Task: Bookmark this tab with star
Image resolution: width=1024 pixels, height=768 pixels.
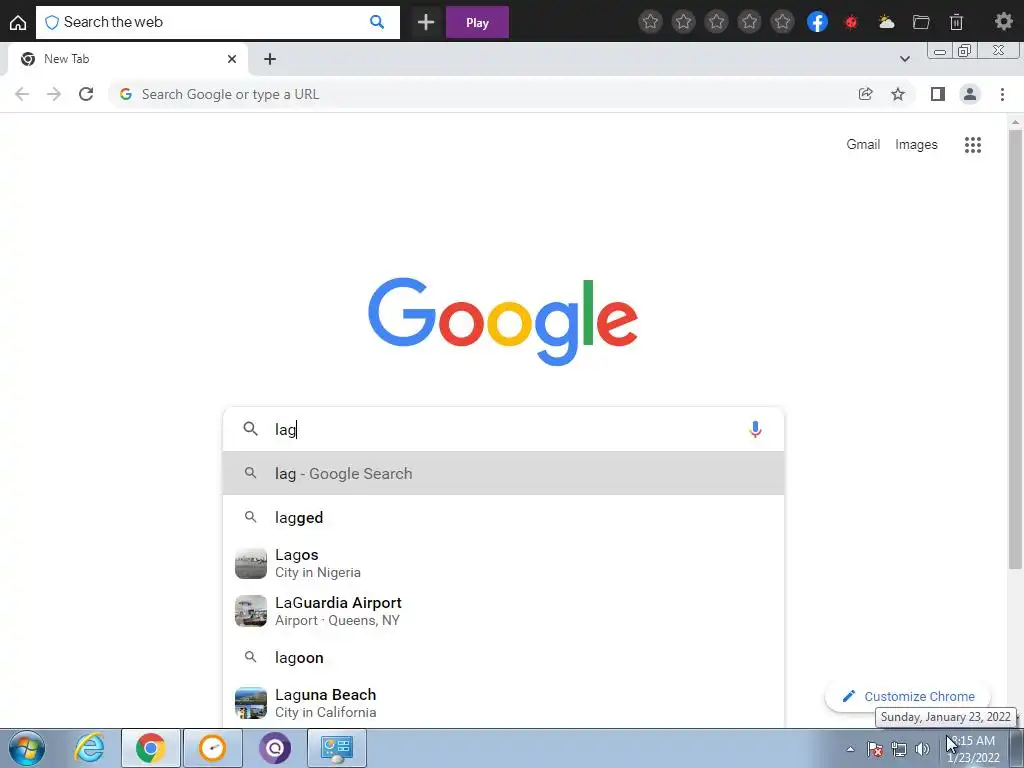Action: coord(898,94)
